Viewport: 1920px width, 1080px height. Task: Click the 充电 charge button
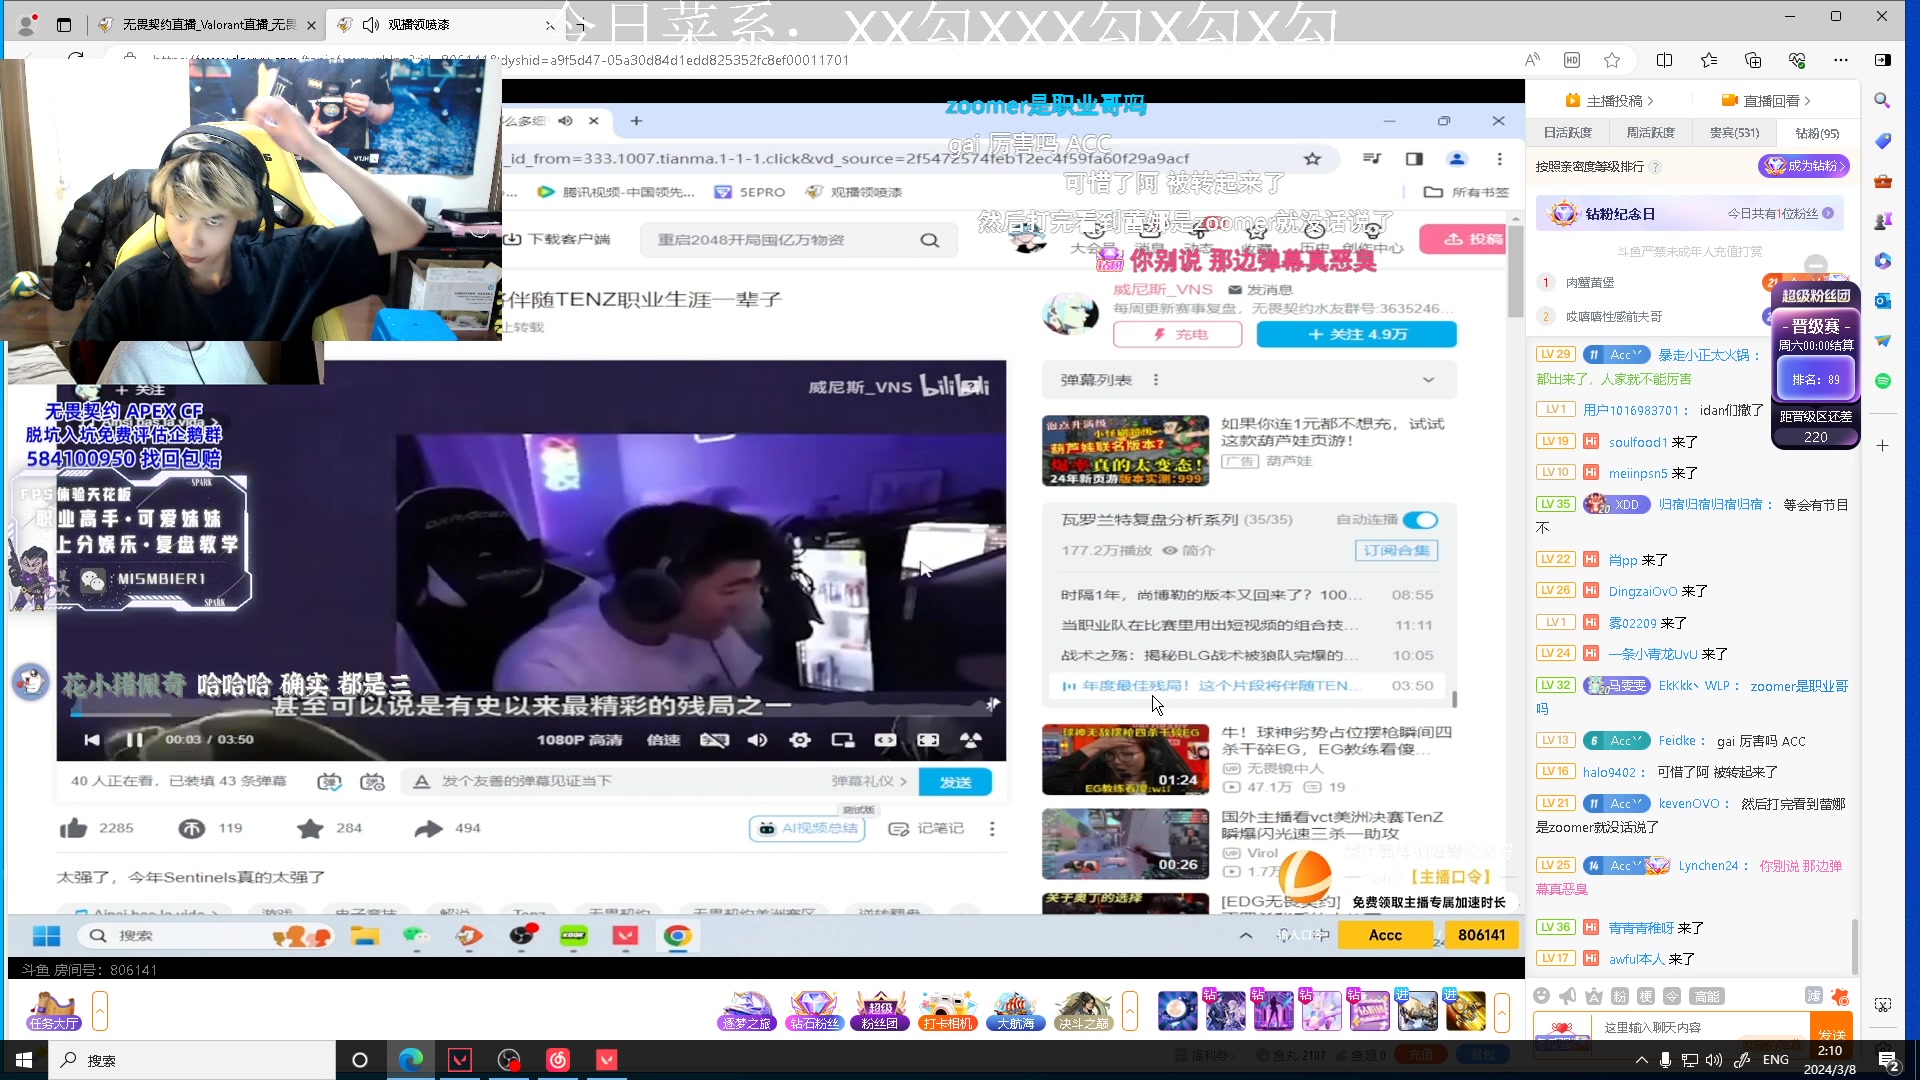(1178, 335)
